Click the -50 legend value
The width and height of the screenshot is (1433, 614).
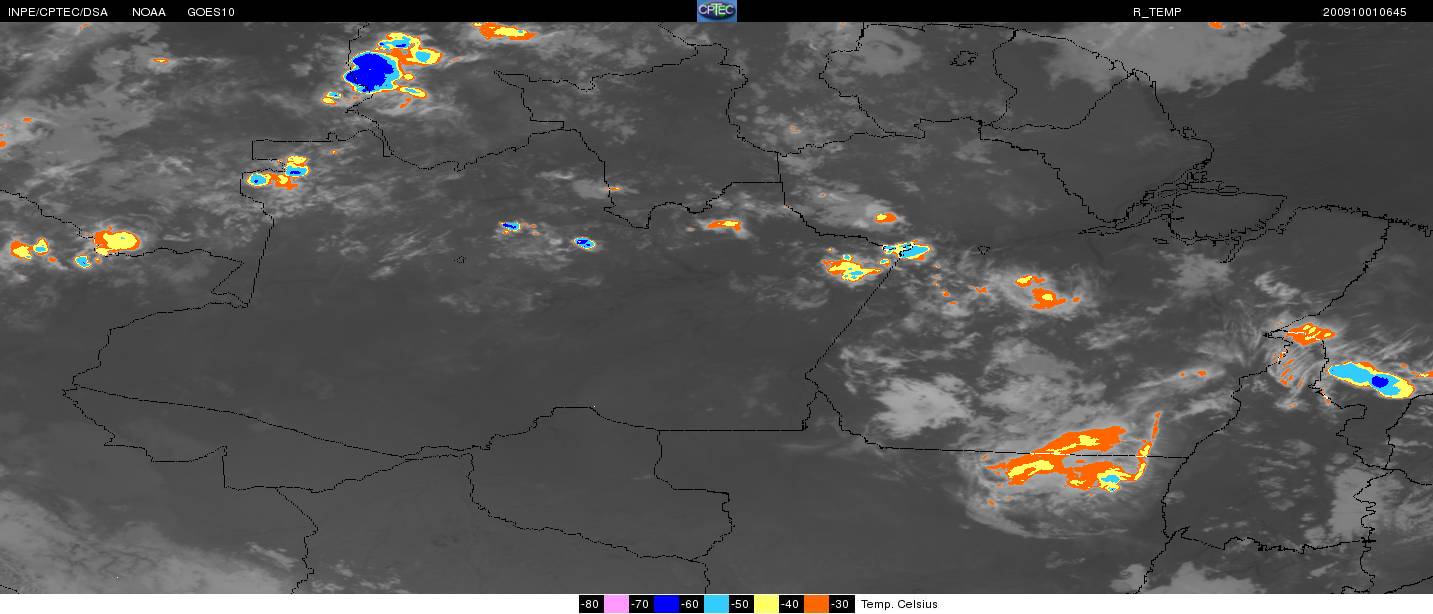pos(741,604)
